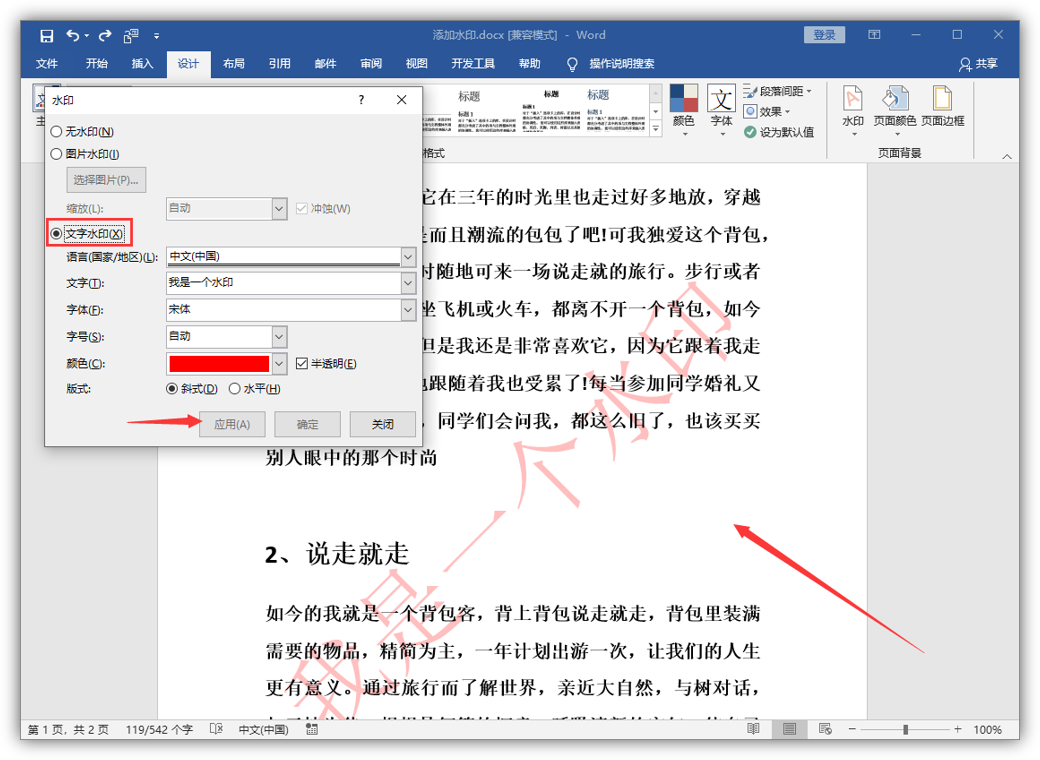This screenshot has width=1040, height=760.
Task: Switch to the 开发工具 ribbon tab
Action: click(x=473, y=64)
